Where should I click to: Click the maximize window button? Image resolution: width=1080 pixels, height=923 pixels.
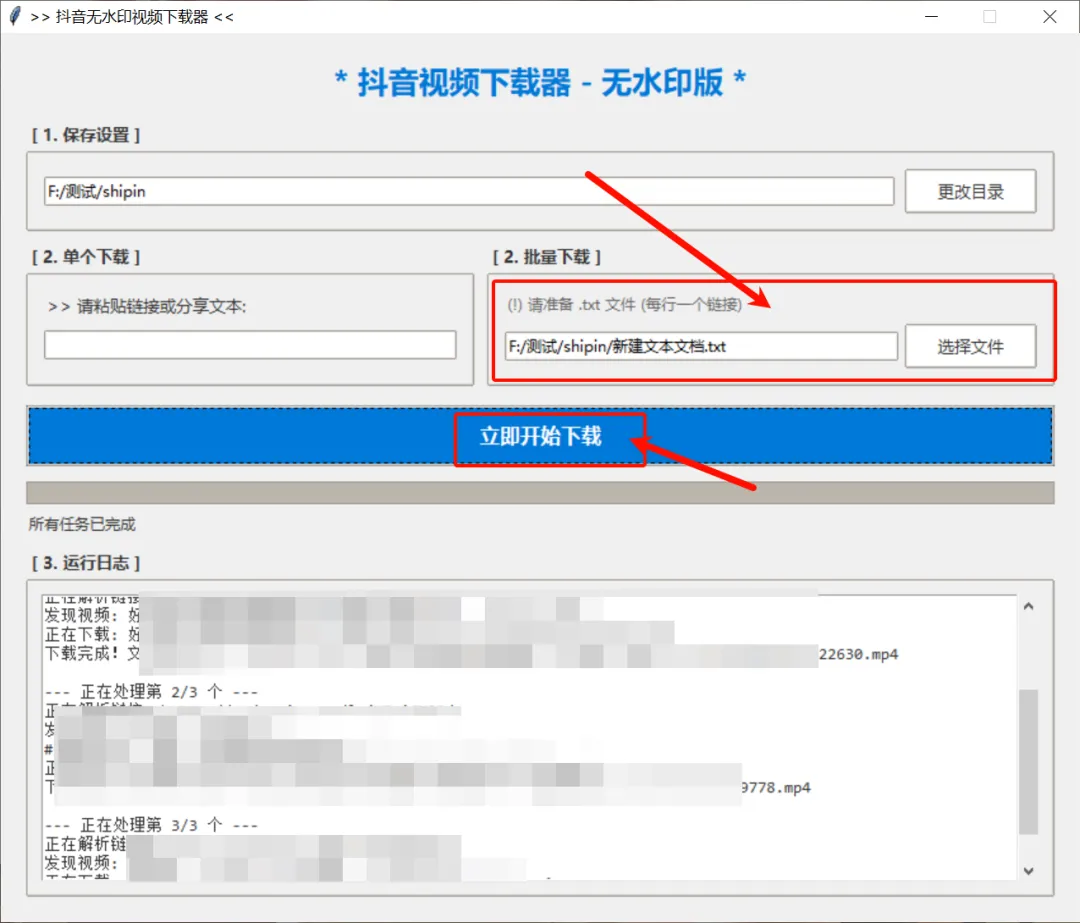pos(990,17)
